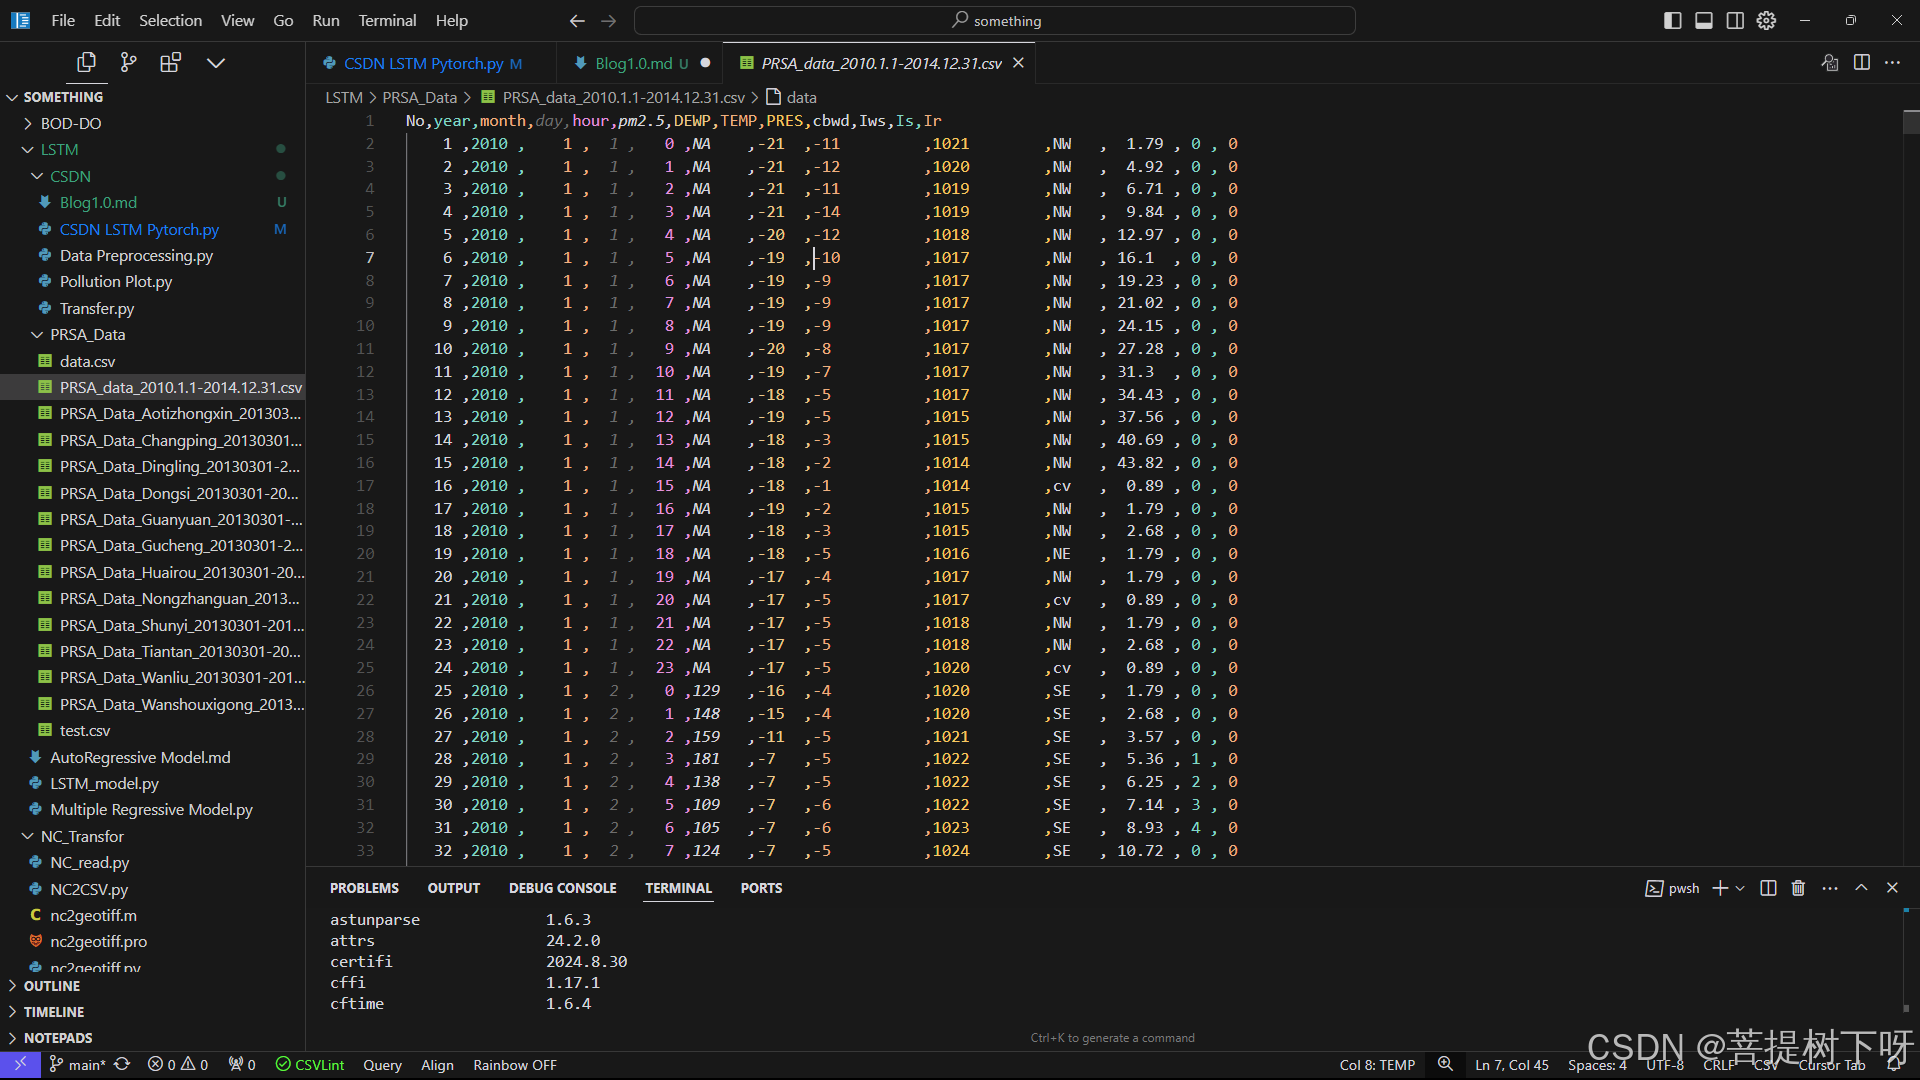
Task: Open the Terminal menu
Action: tap(387, 20)
